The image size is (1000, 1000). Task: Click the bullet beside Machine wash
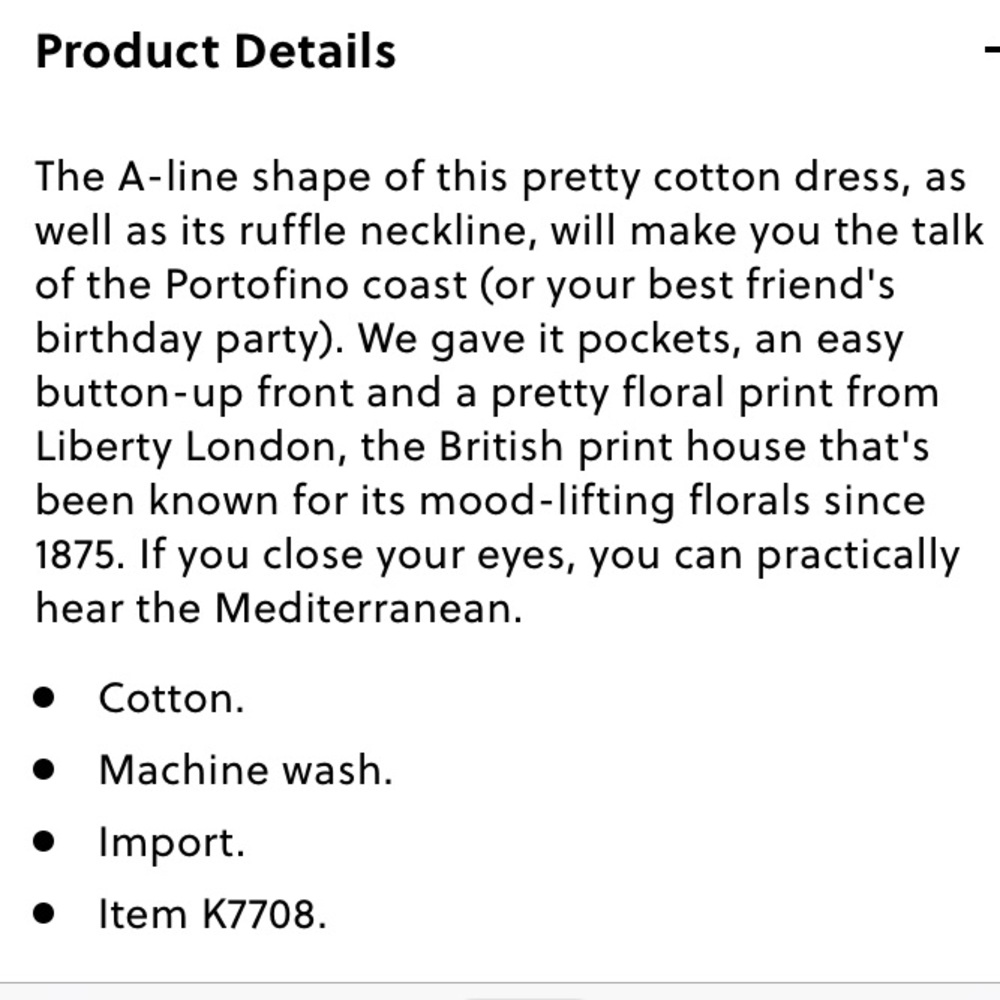point(43,770)
